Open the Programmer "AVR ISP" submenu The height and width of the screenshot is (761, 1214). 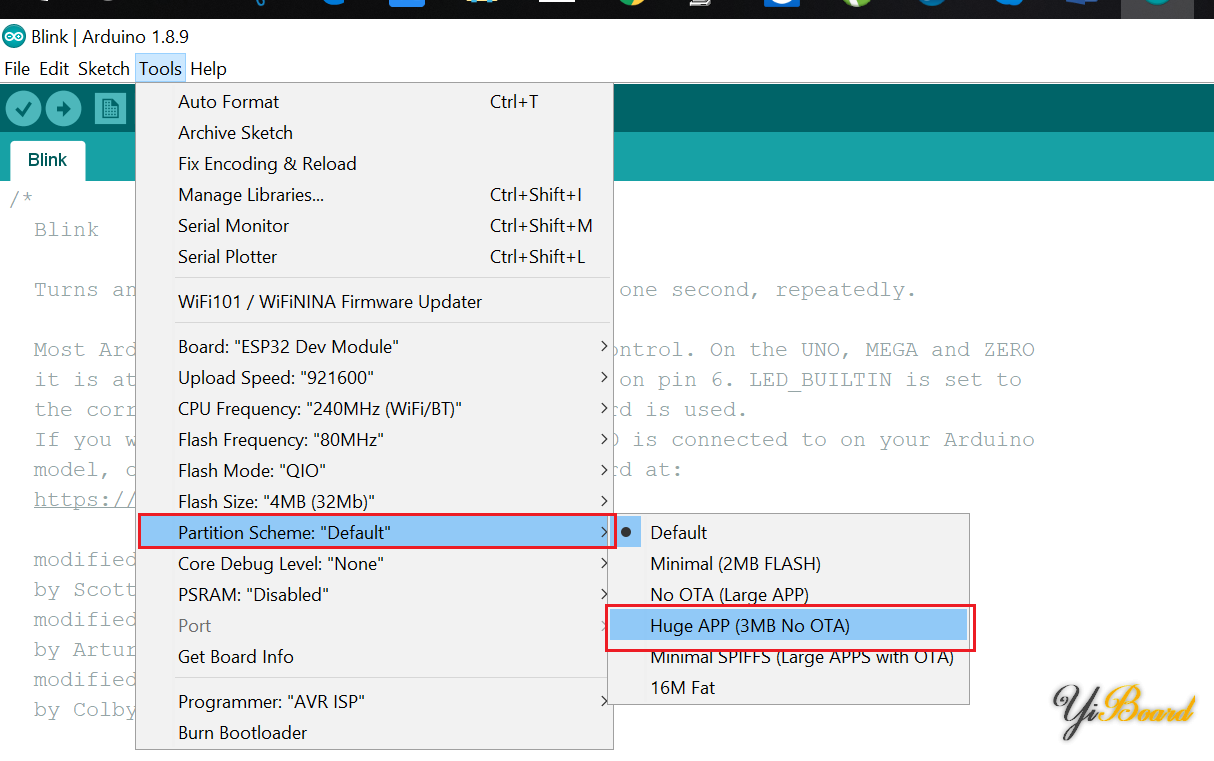[x=271, y=702]
